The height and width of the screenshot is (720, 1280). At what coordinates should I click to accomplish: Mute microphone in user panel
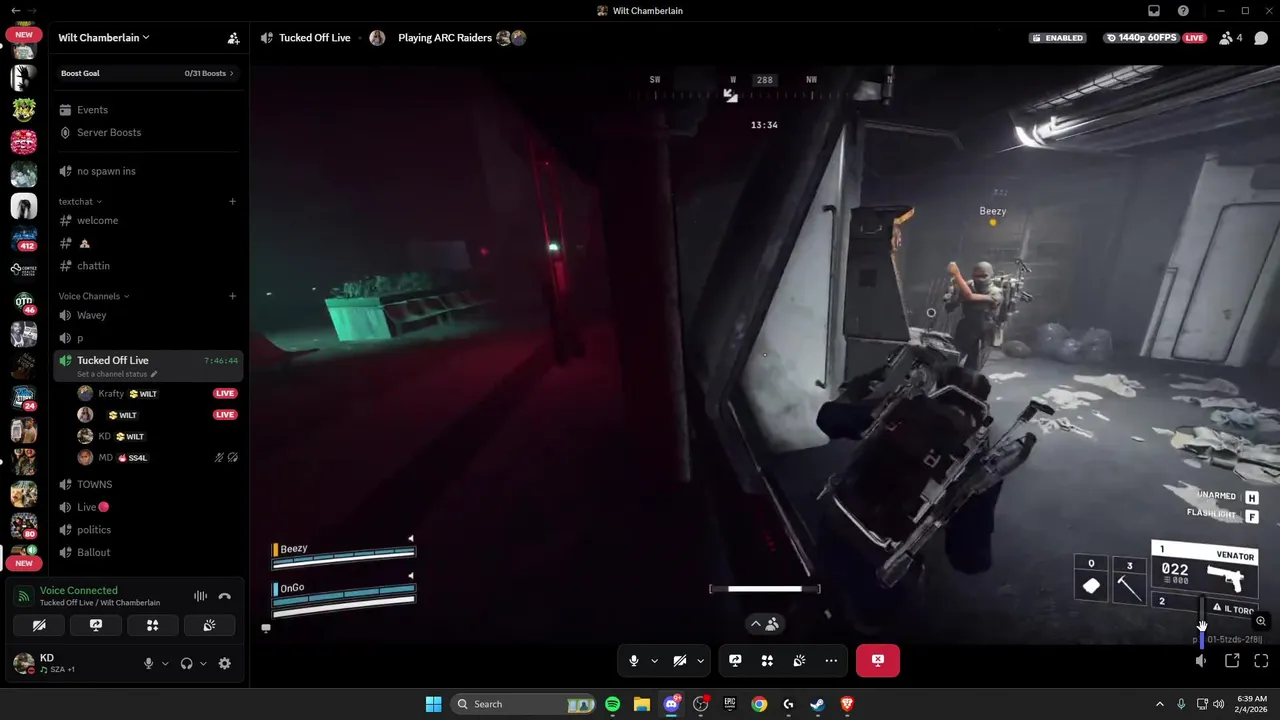[x=149, y=663]
